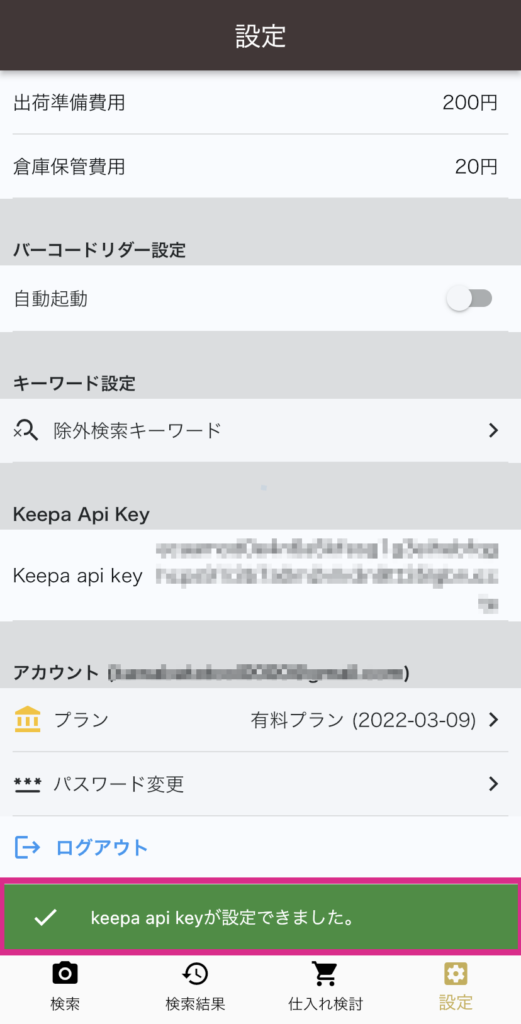Edit the 倉庫保管費用 20円 value
Image resolution: width=521 pixels, height=1024 pixels.
(477, 167)
